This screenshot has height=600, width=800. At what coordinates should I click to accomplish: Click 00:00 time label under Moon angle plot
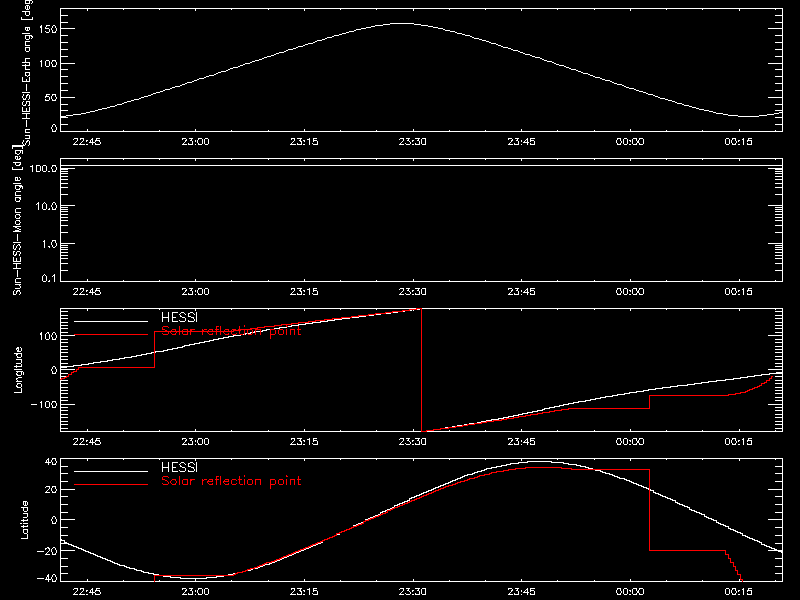[630, 292]
